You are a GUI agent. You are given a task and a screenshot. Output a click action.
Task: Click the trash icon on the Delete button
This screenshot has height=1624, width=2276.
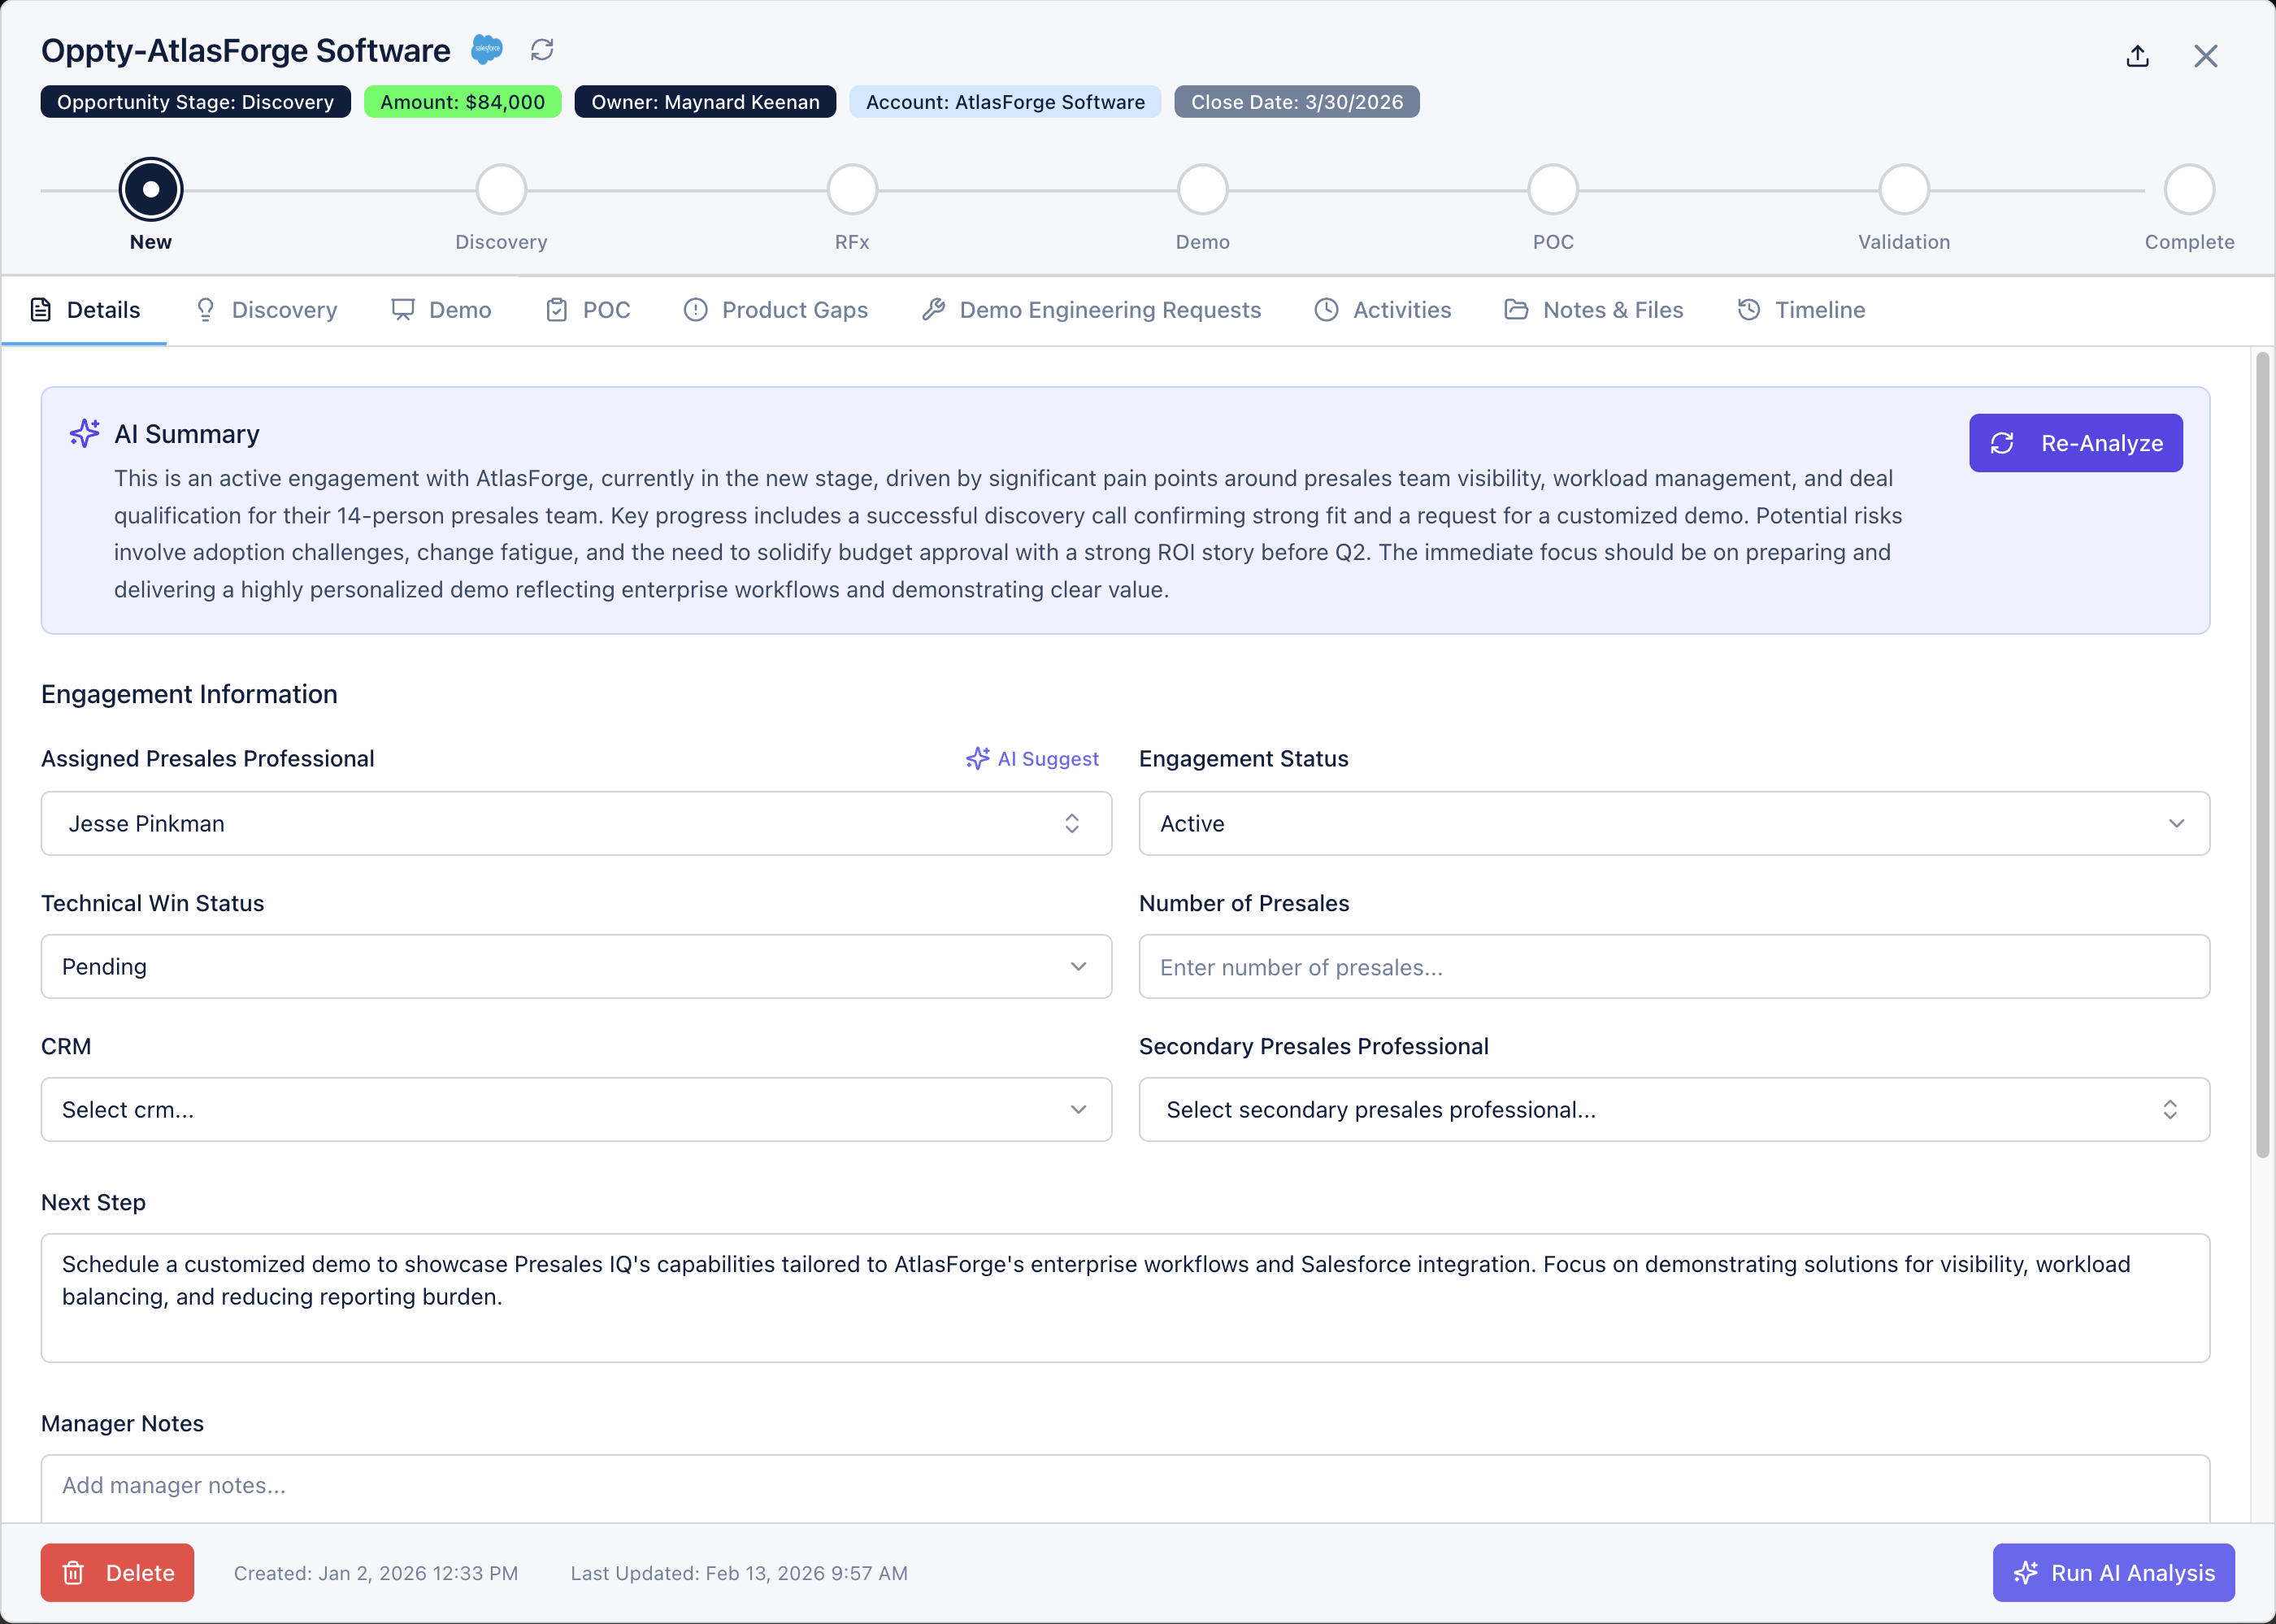click(74, 1572)
